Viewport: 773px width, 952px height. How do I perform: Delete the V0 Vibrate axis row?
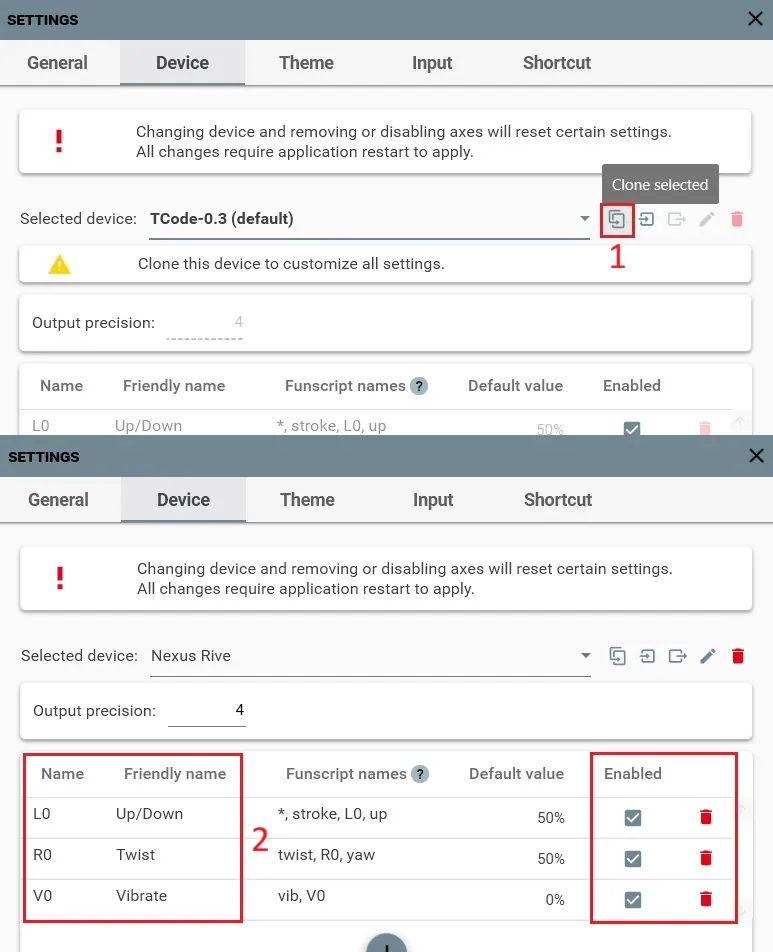706,899
